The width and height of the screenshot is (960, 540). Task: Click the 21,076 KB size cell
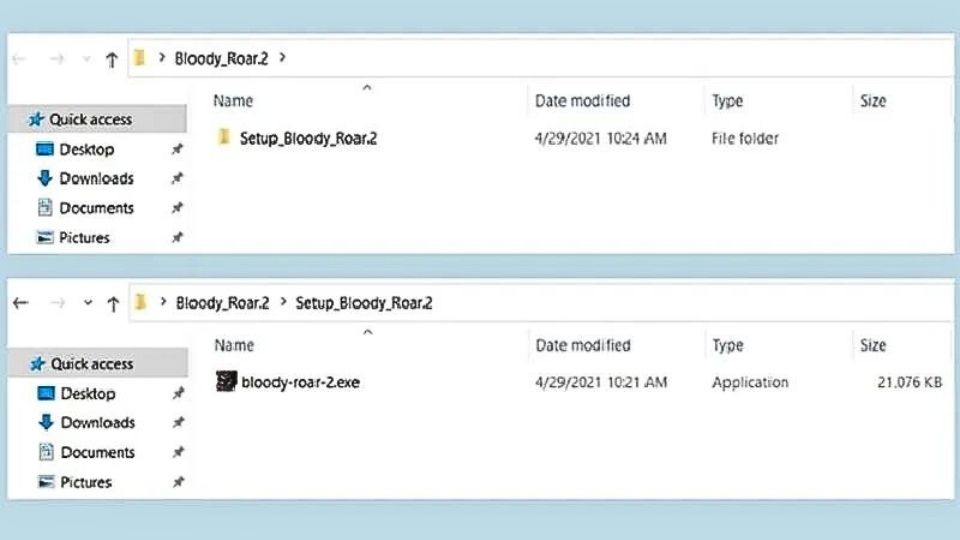tap(909, 383)
